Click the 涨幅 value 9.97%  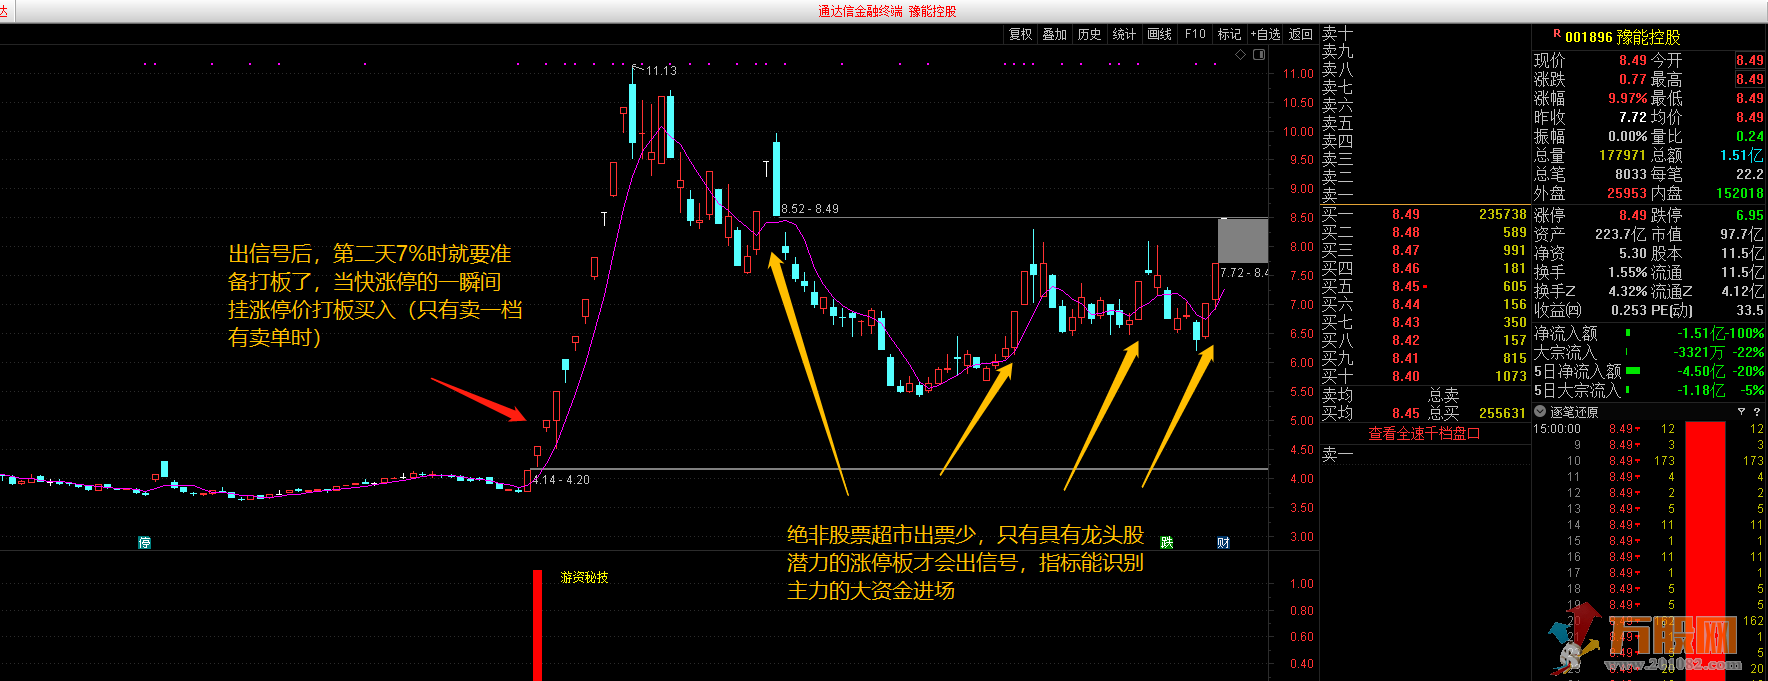1627,98
